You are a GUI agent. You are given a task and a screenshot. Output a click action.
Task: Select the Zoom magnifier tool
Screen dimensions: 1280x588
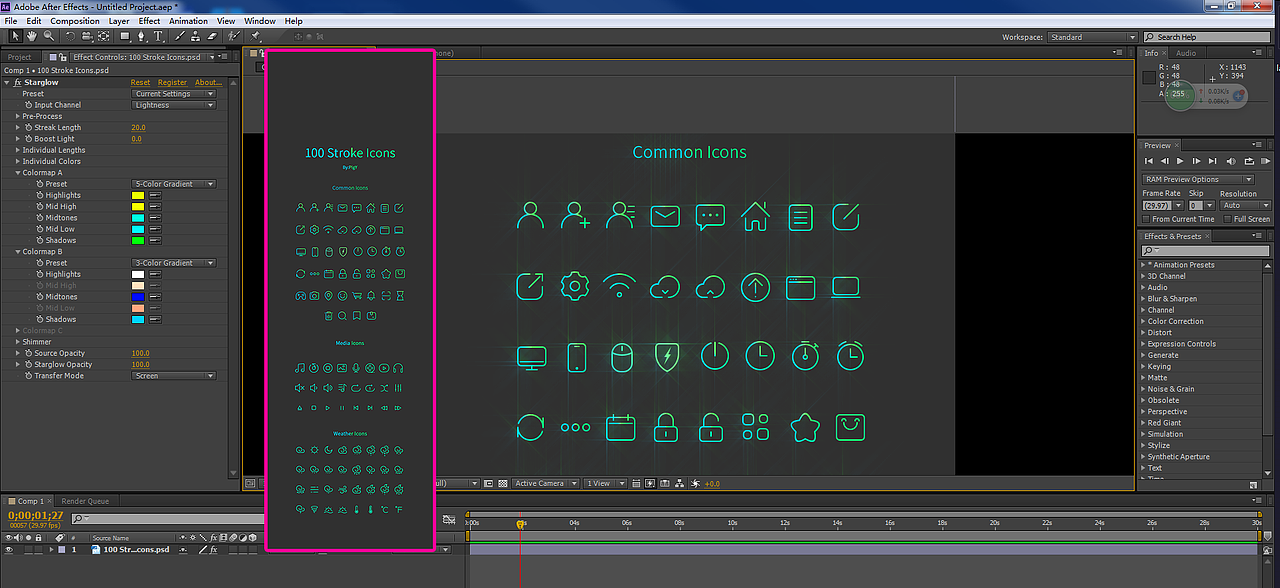pos(49,36)
